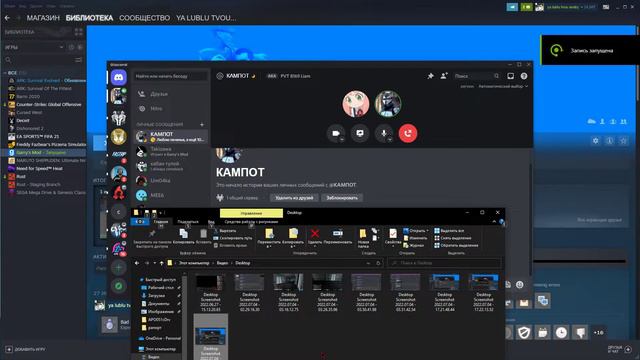The width and height of the screenshot is (640, 360).
Task: Explore public servers compass icon in Discord
Action: pyautogui.click(x=119, y=286)
